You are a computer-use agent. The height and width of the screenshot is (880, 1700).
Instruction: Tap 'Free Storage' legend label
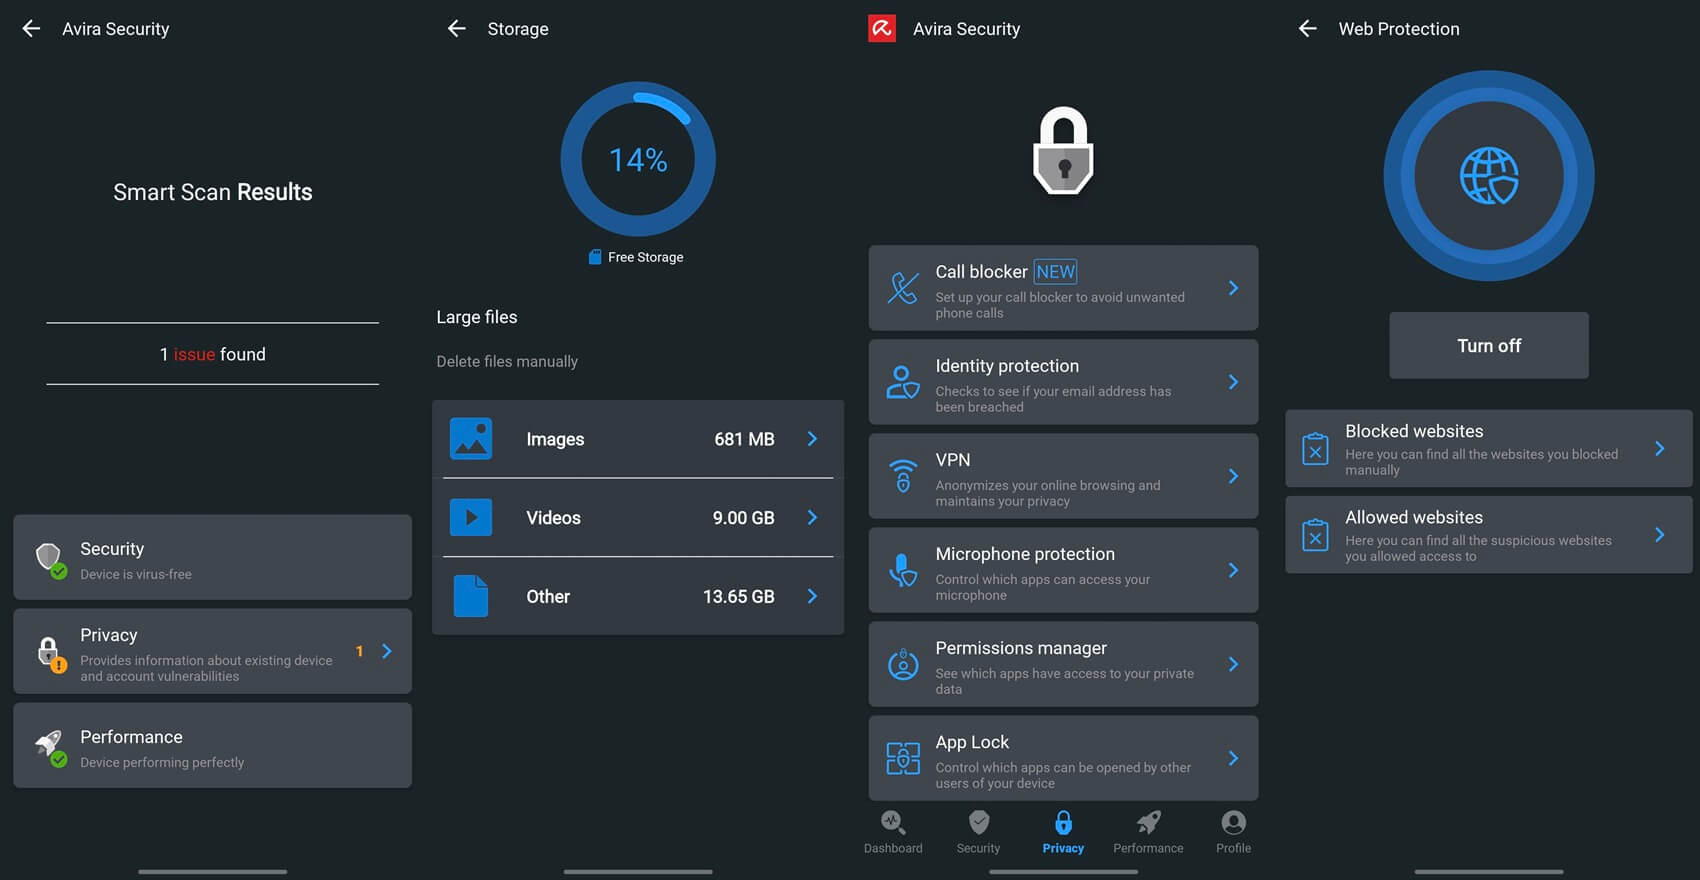(x=646, y=257)
